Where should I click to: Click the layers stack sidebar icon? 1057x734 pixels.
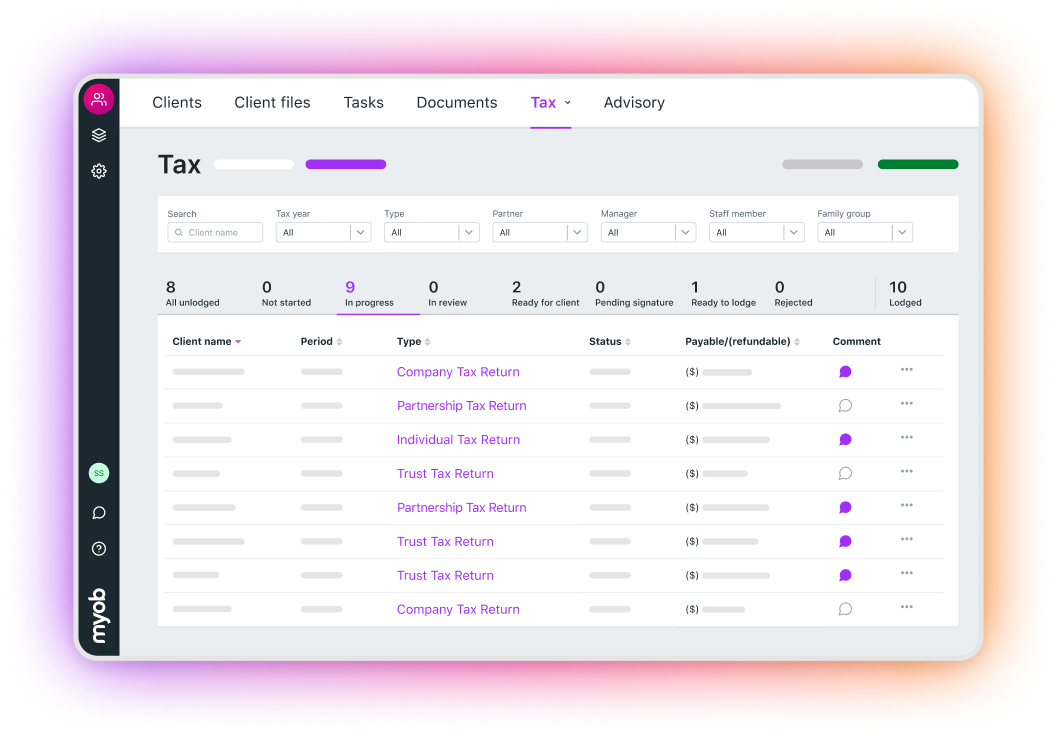pos(98,135)
